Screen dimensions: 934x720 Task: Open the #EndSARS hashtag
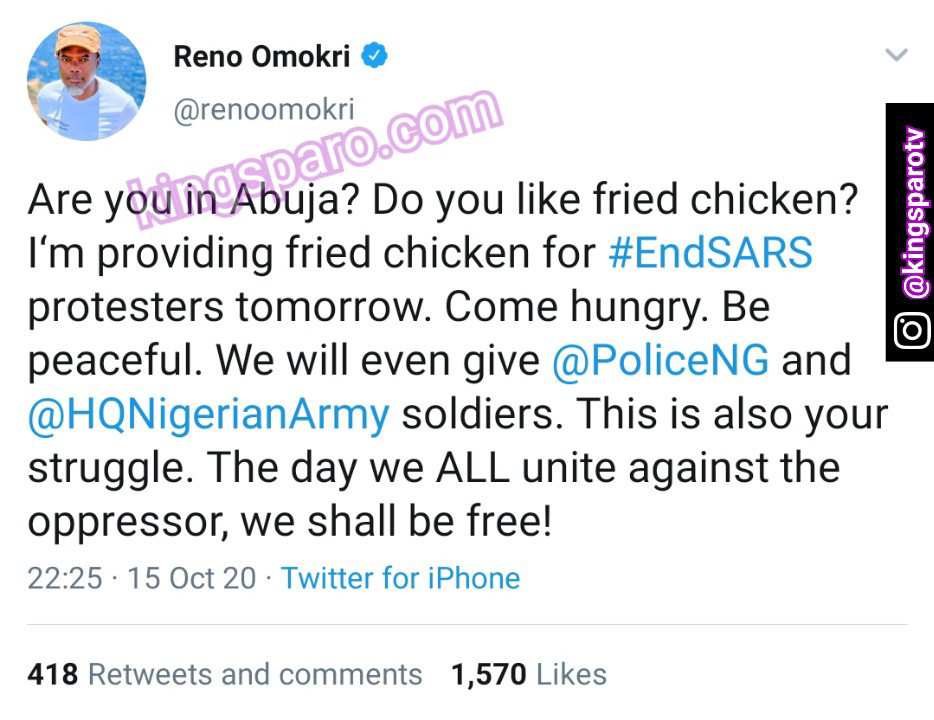tap(710, 253)
